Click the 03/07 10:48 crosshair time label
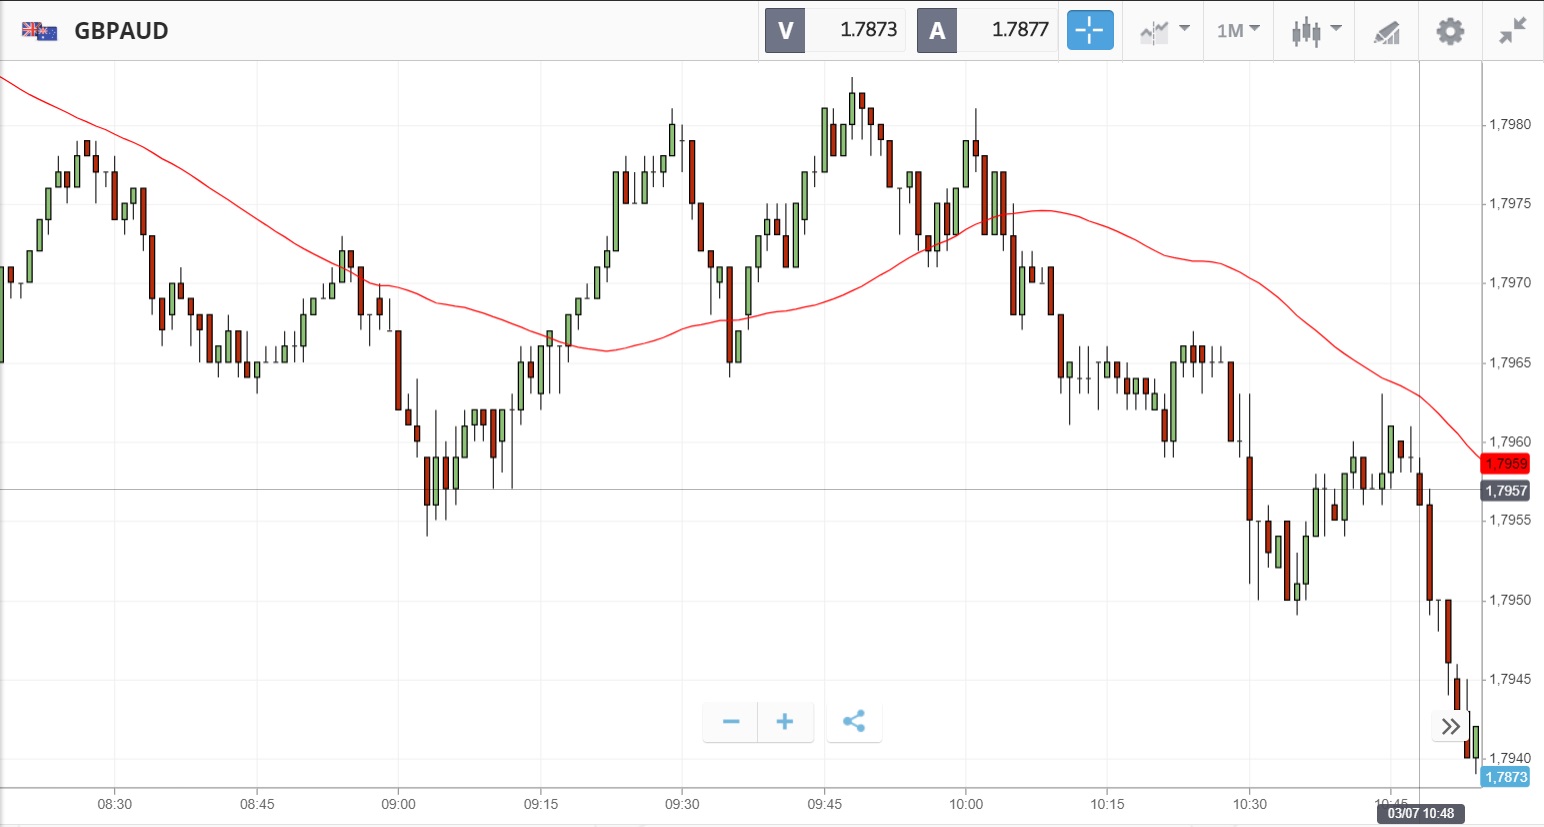This screenshot has height=827, width=1544. (x=1420, y=813)
